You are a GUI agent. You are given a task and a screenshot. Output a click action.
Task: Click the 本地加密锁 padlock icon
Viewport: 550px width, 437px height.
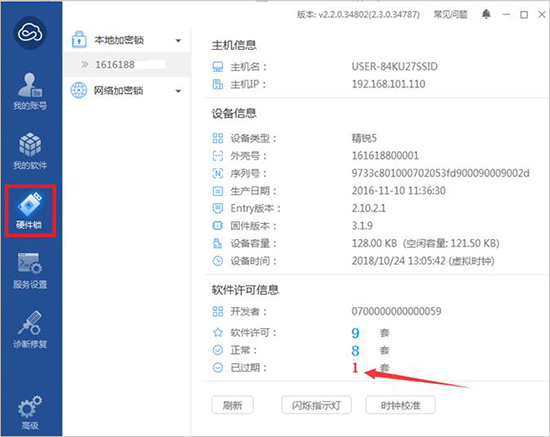point(79,40)
